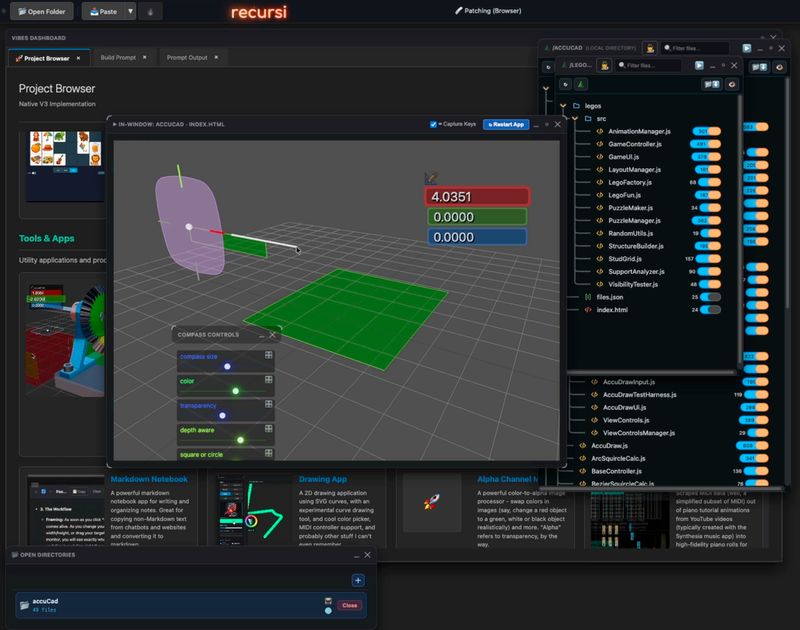The height and width of the screenshot is (630, 800).
Task: Select GameUI.js in legos tree
Action: pos(623,157)
